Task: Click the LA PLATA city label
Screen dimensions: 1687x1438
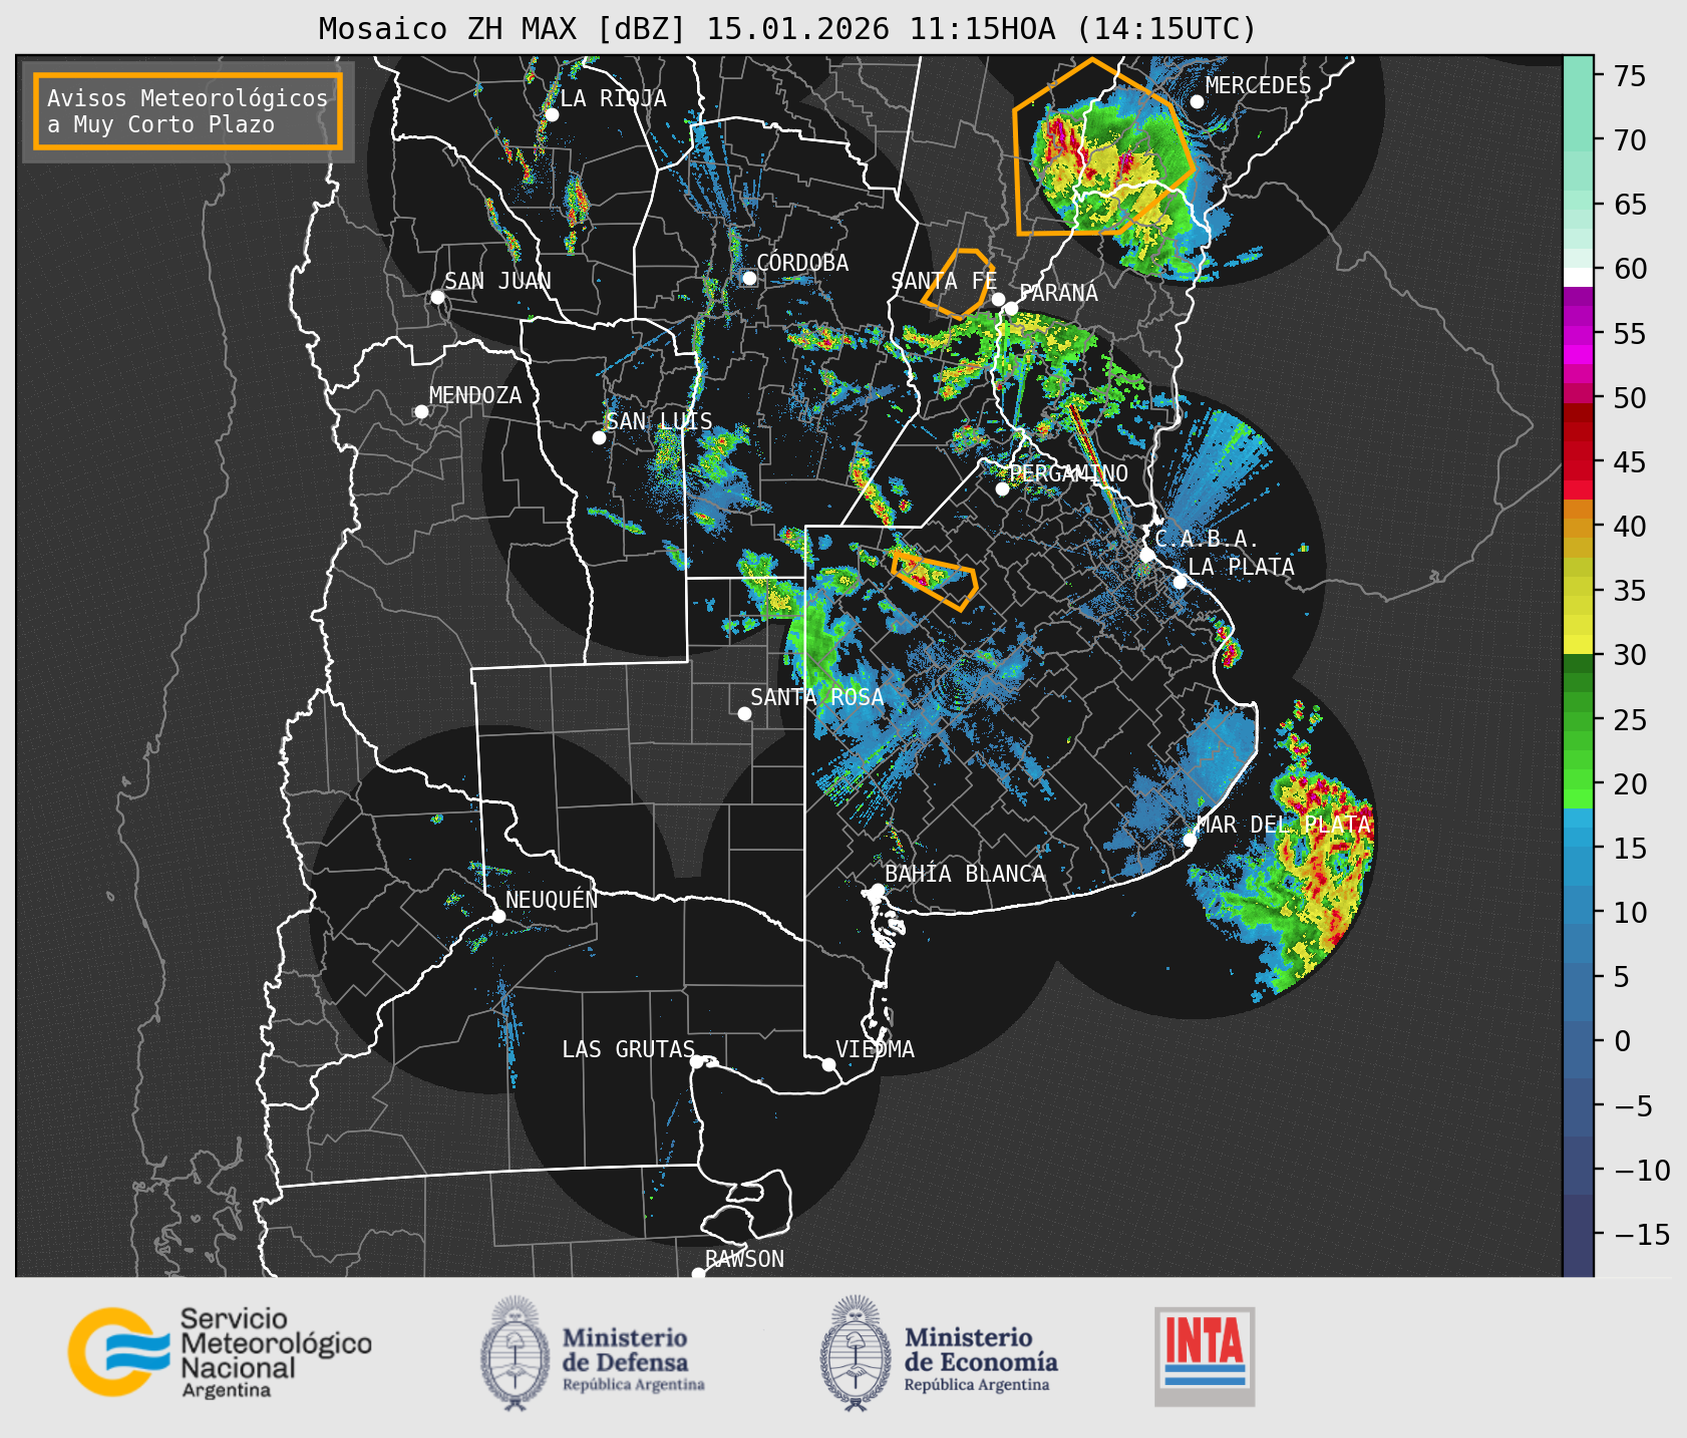Action: 1241,567
